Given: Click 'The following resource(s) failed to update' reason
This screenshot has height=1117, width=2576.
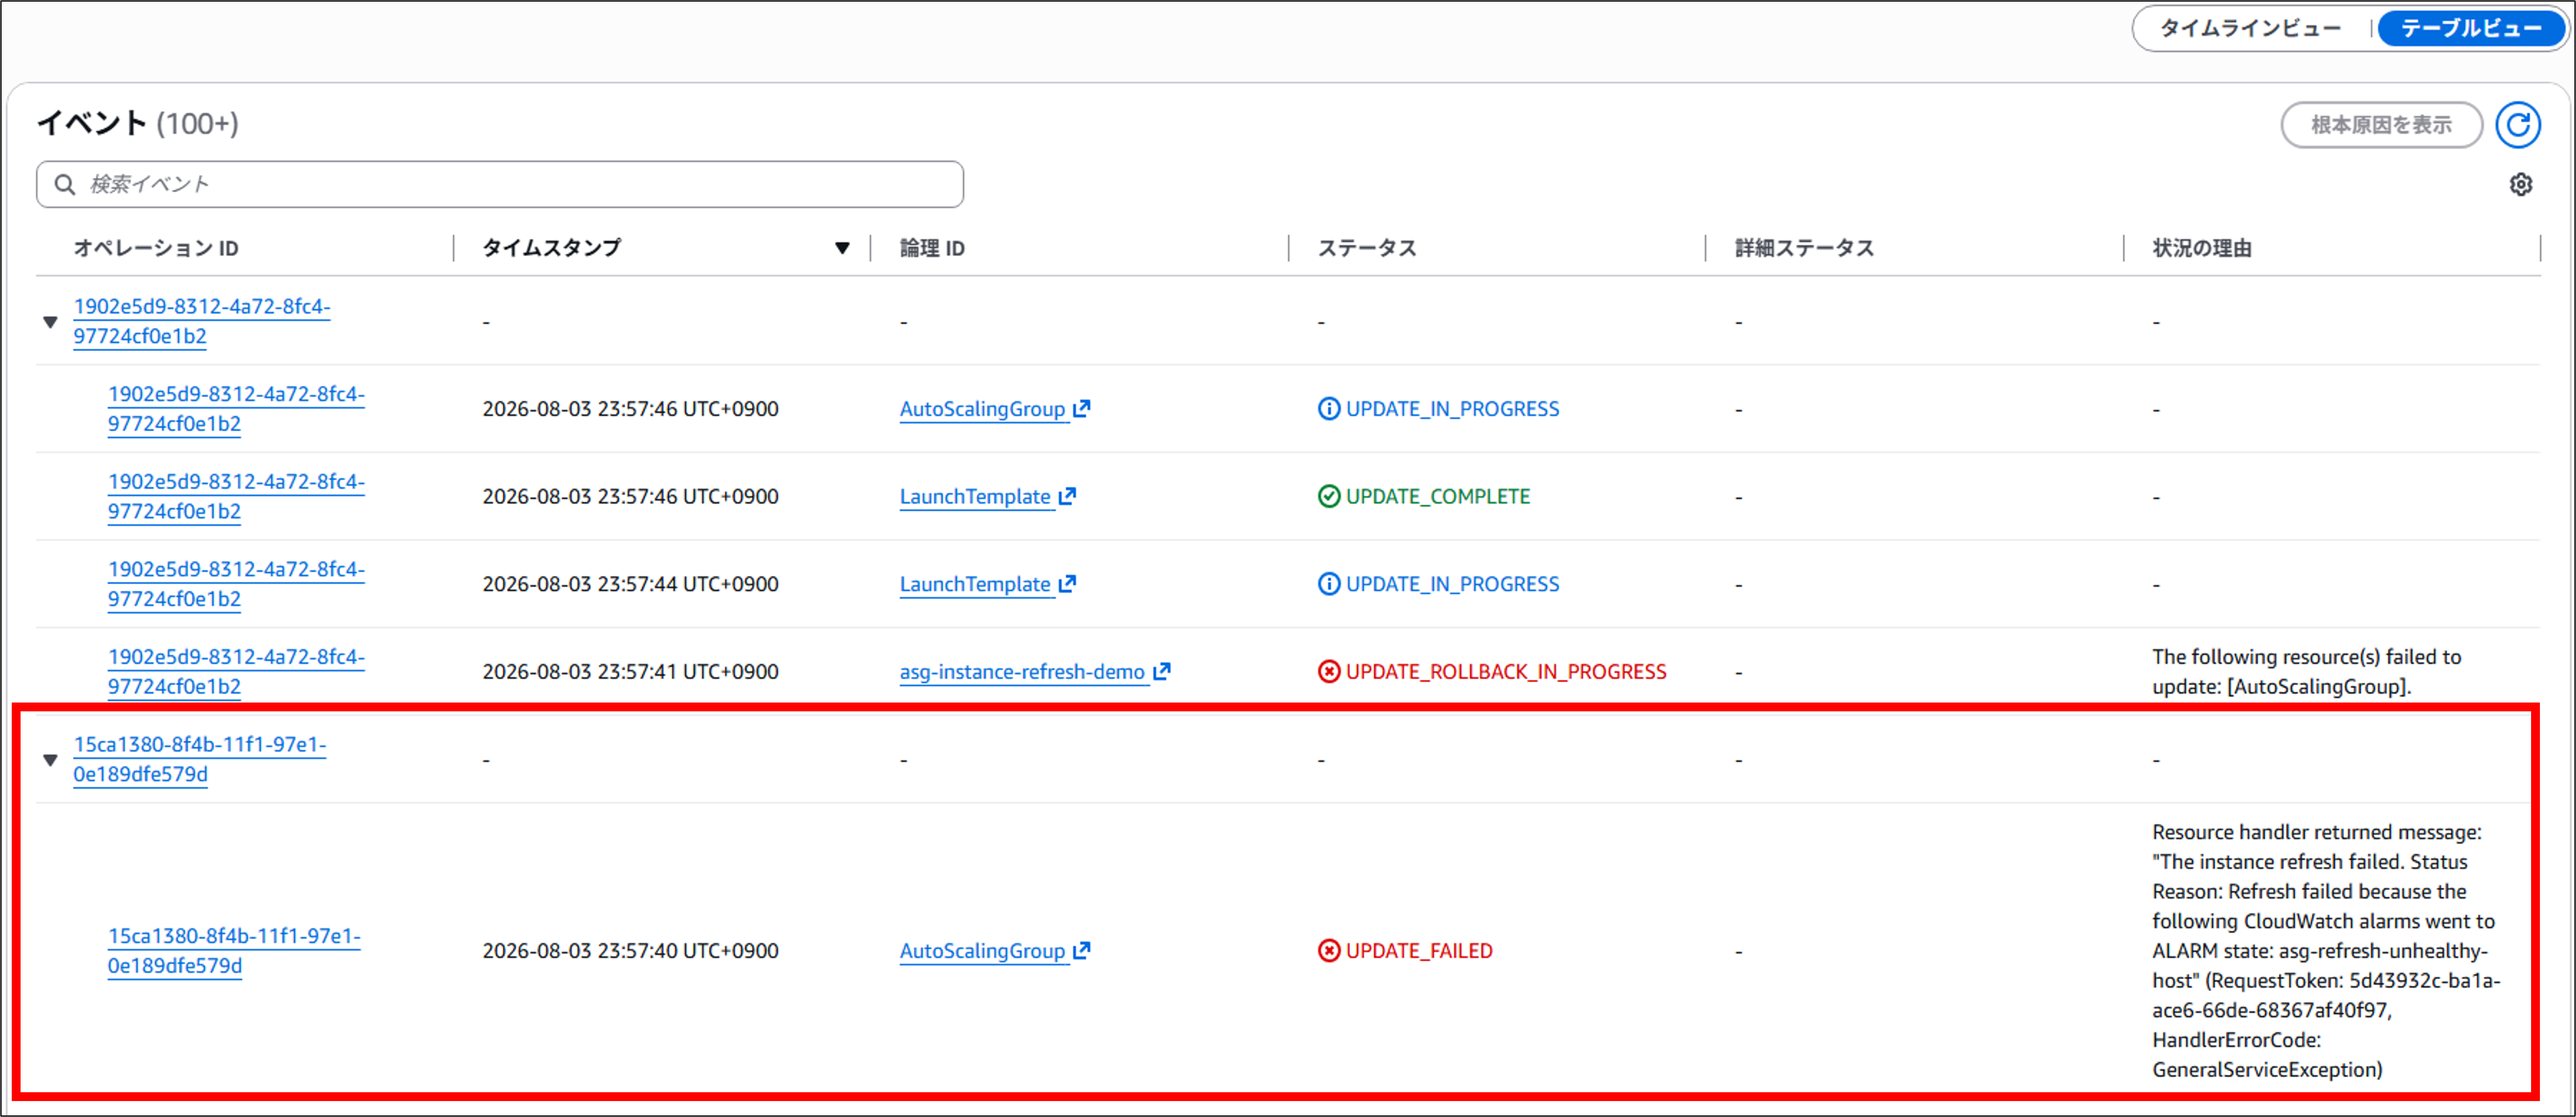Looking at the screenshot, I should click(x=2306, y=671).
